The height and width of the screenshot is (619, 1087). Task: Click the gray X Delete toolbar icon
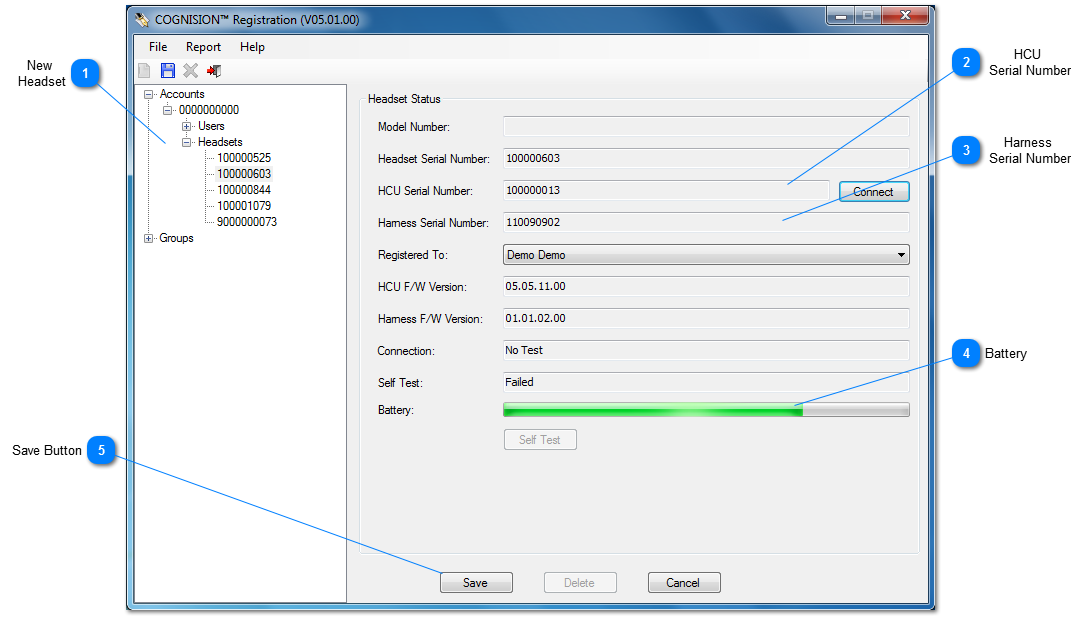point(190,71)
